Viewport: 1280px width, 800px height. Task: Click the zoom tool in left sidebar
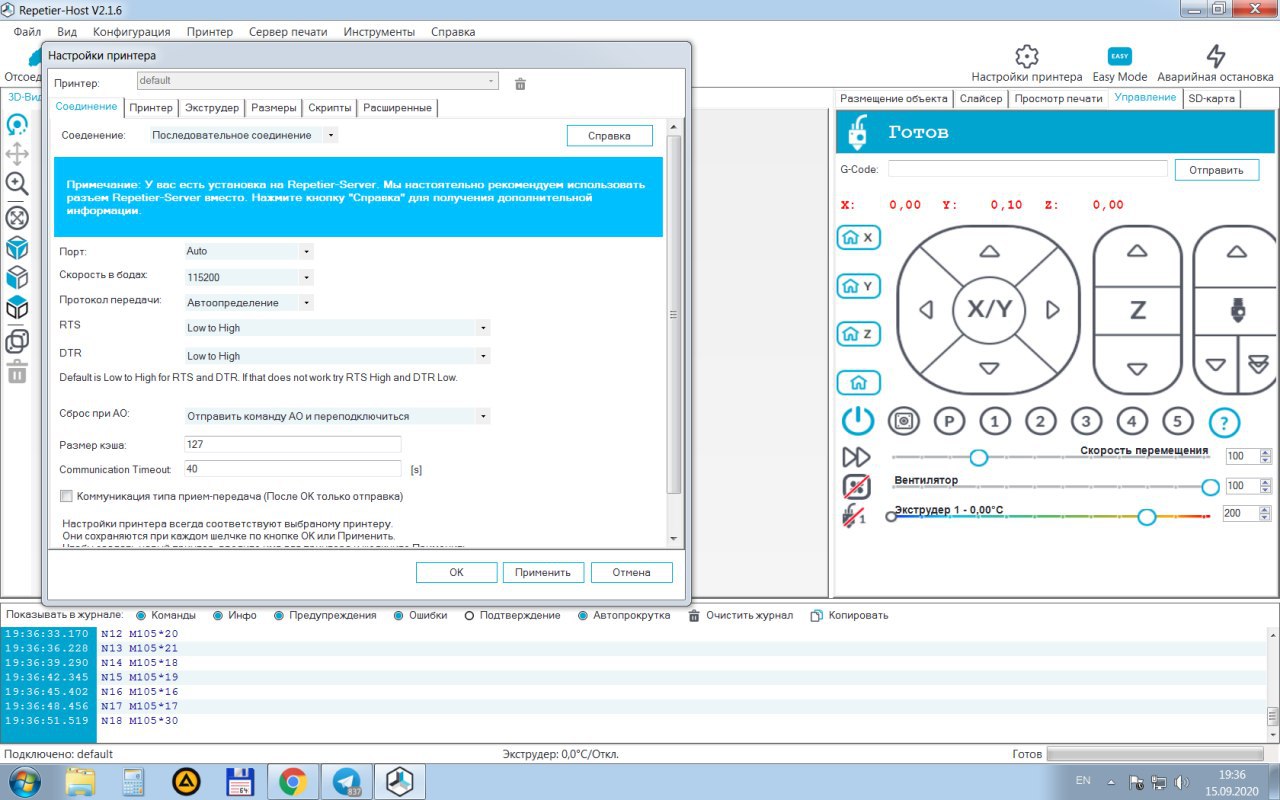tap(17, 184)
